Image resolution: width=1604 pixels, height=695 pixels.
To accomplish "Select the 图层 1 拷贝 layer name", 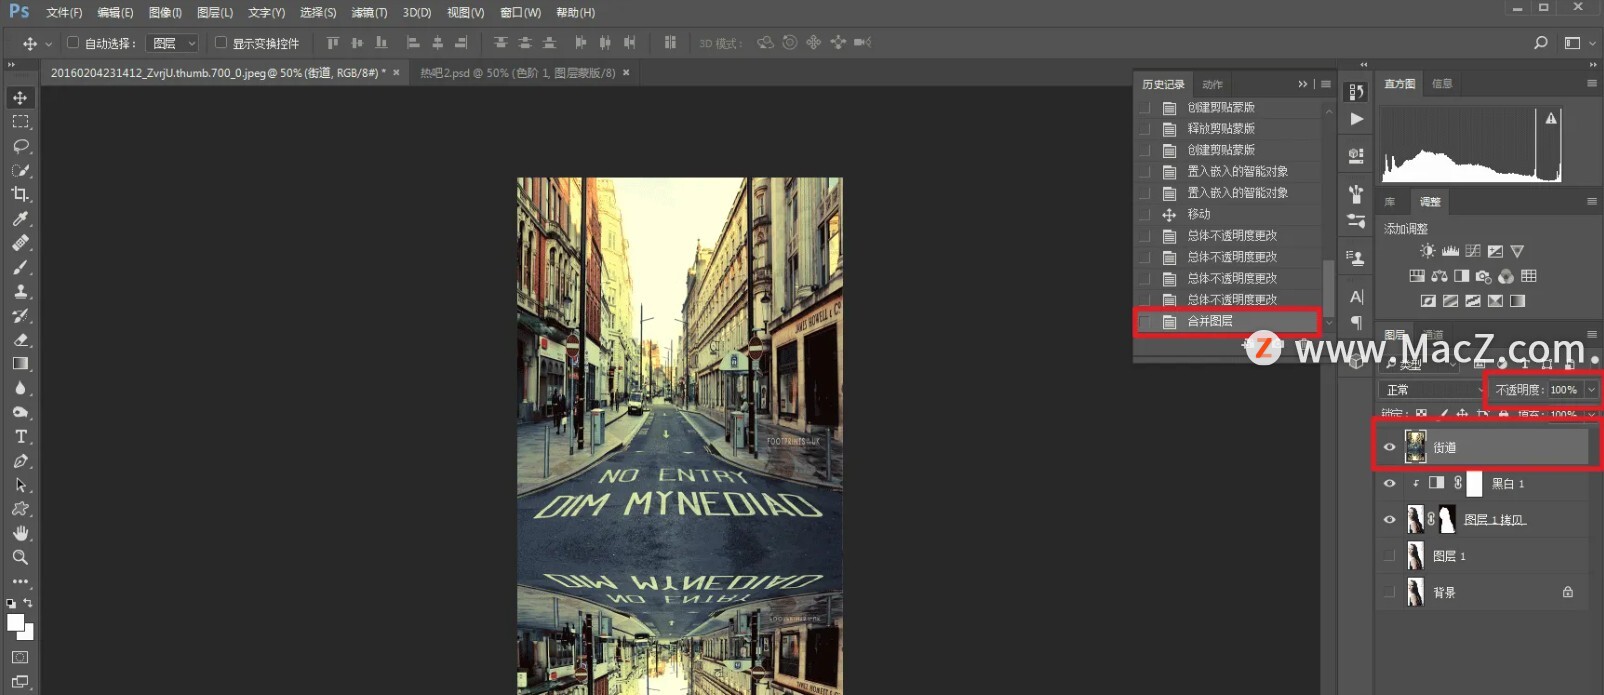I will [1494, 520].
